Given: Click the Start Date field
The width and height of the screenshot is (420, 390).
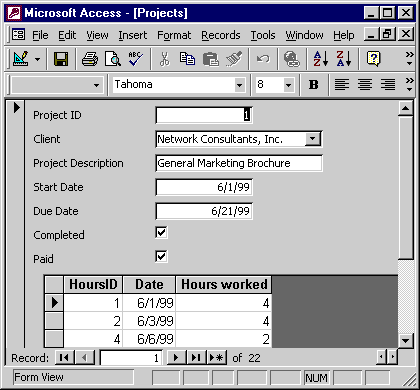Looking at the screenshot, I should [x=204, y=187].
